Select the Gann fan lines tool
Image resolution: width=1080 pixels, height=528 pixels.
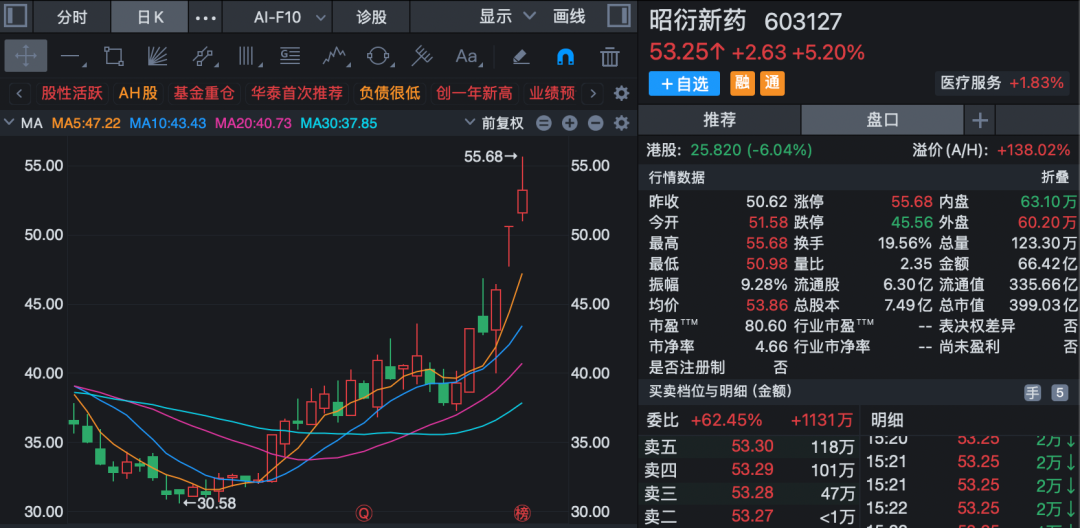(x=158, y=56)
